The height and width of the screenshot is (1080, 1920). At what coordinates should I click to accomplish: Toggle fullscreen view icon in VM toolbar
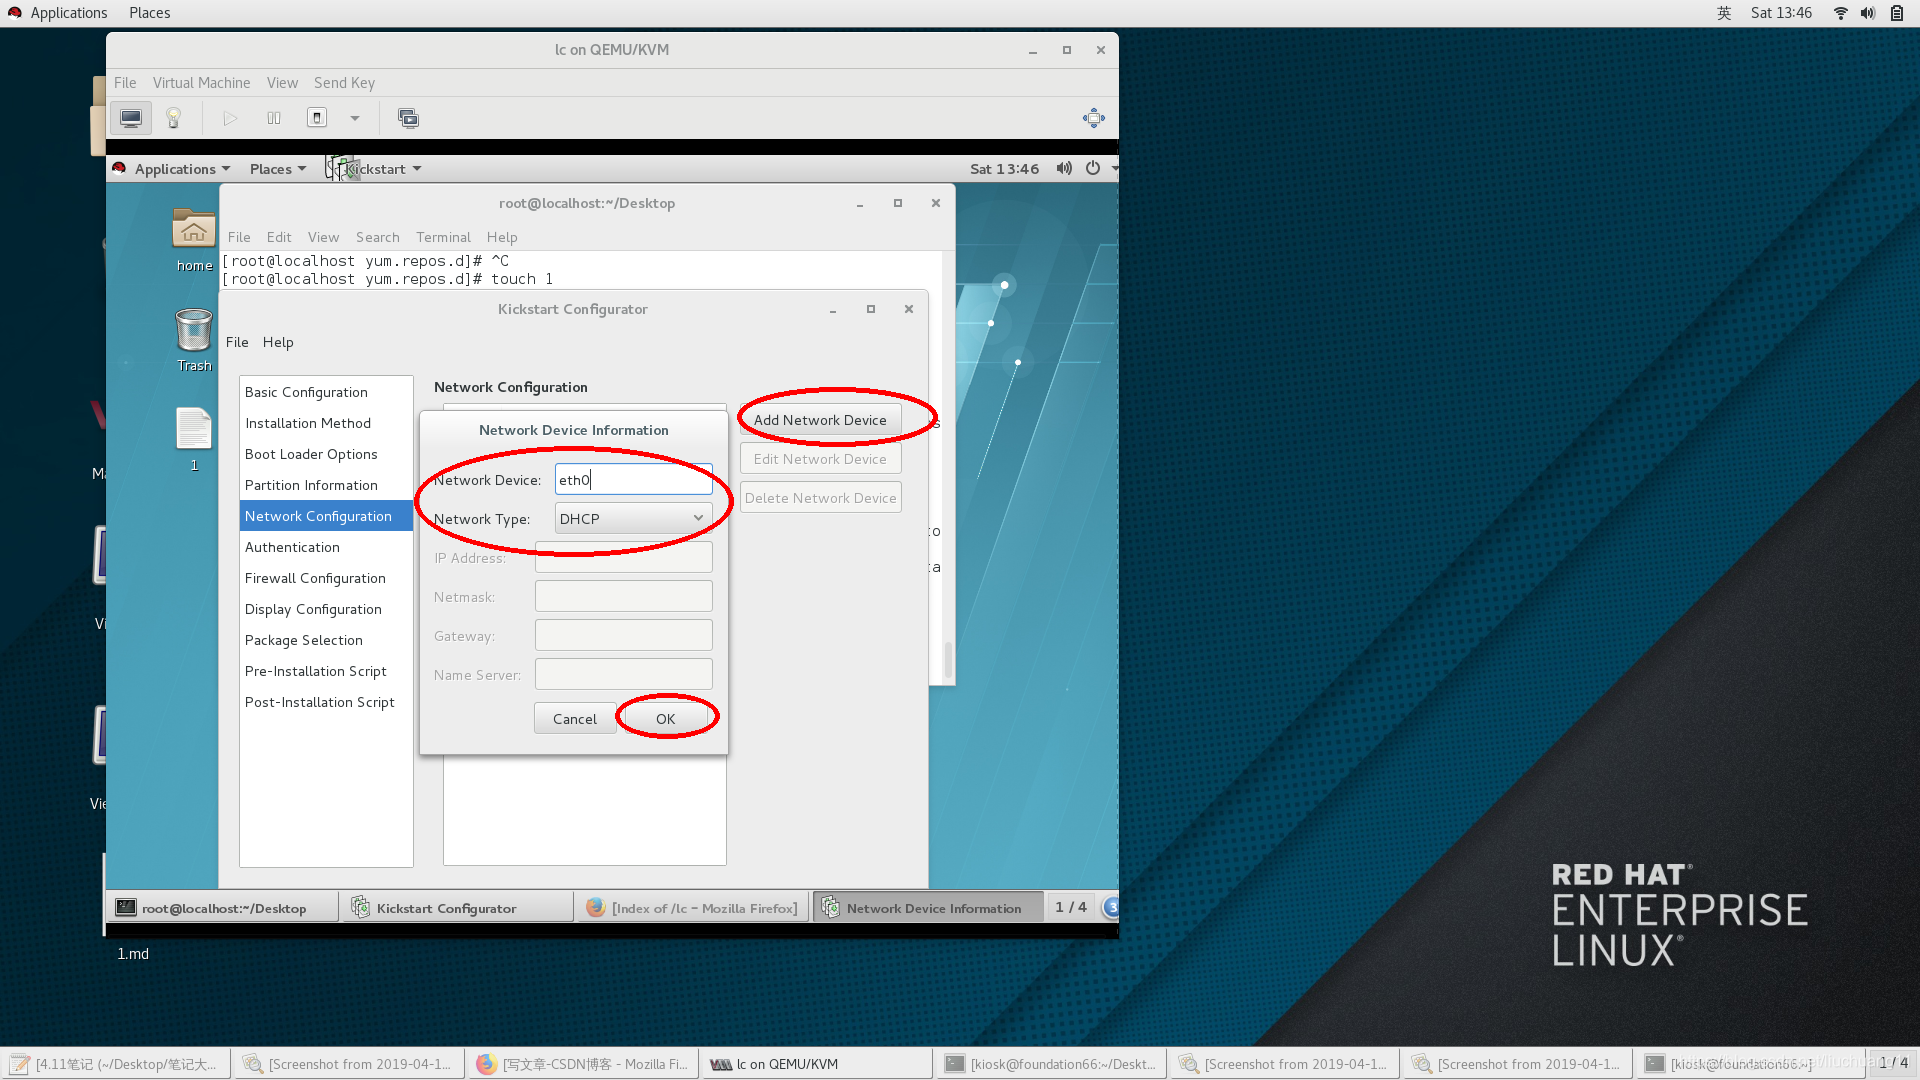pos(1093,118)
